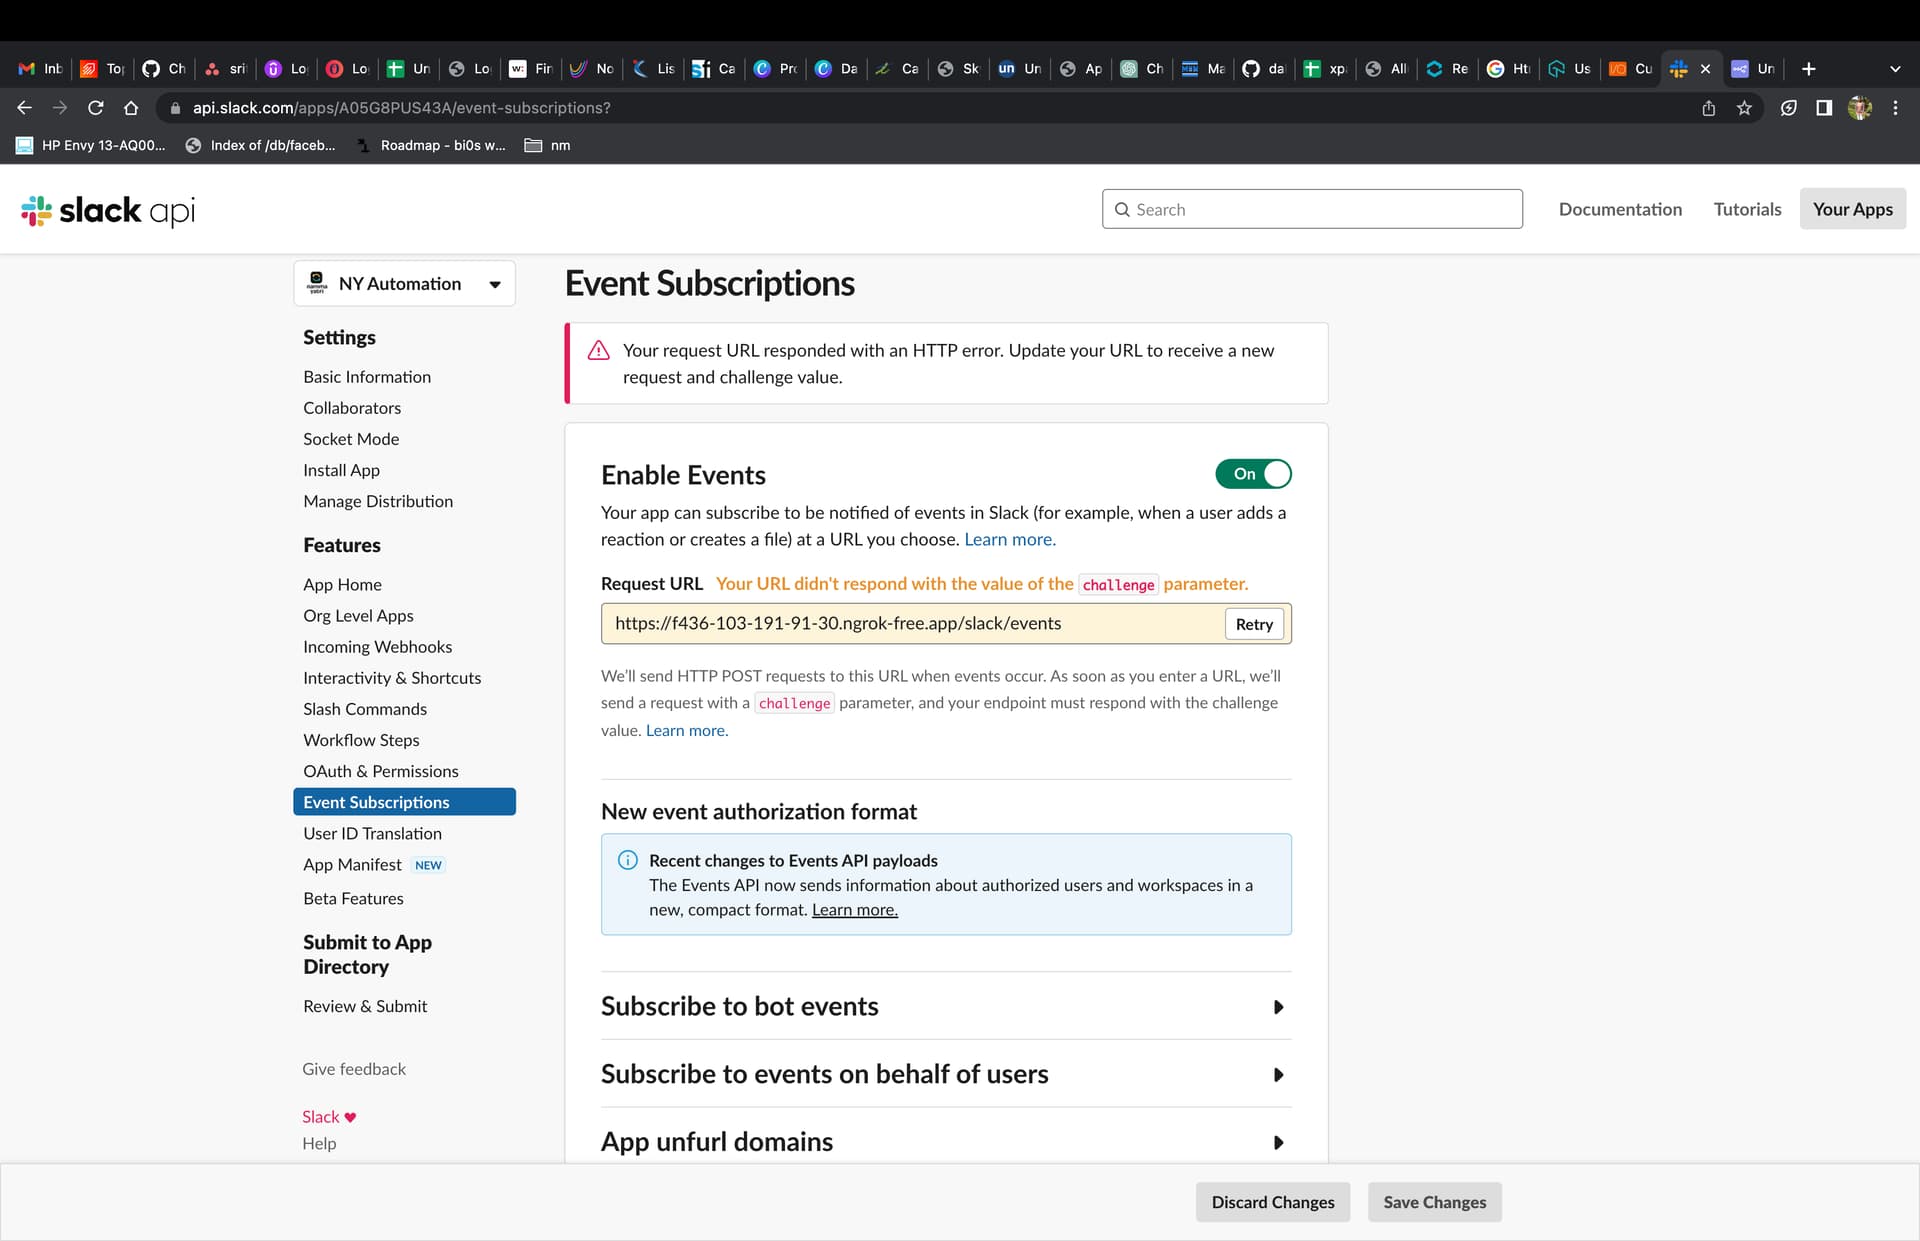The image size is (1920, 1241).
Task: Reload the page with the browser refresh icon
Action: pyautogui.click(x=96, y=108)
